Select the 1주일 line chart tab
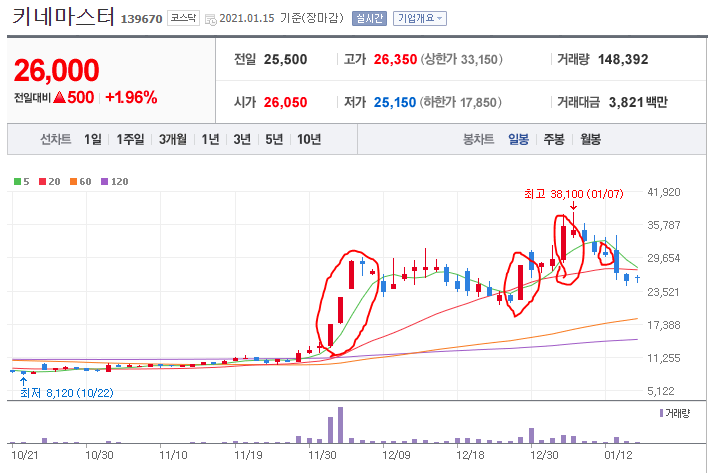This screenshot has height=473, width=708. point(130,139)
